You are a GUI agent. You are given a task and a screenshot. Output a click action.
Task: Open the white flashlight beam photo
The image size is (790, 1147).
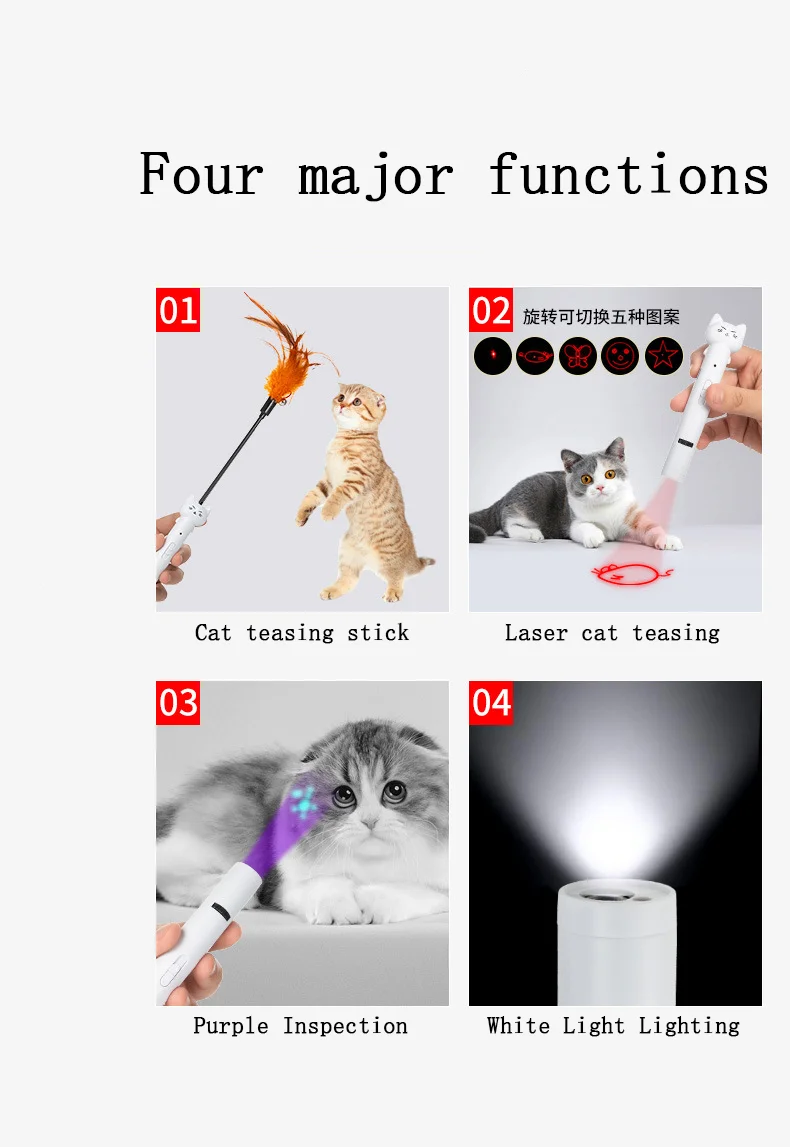click(x=615, y=843)
